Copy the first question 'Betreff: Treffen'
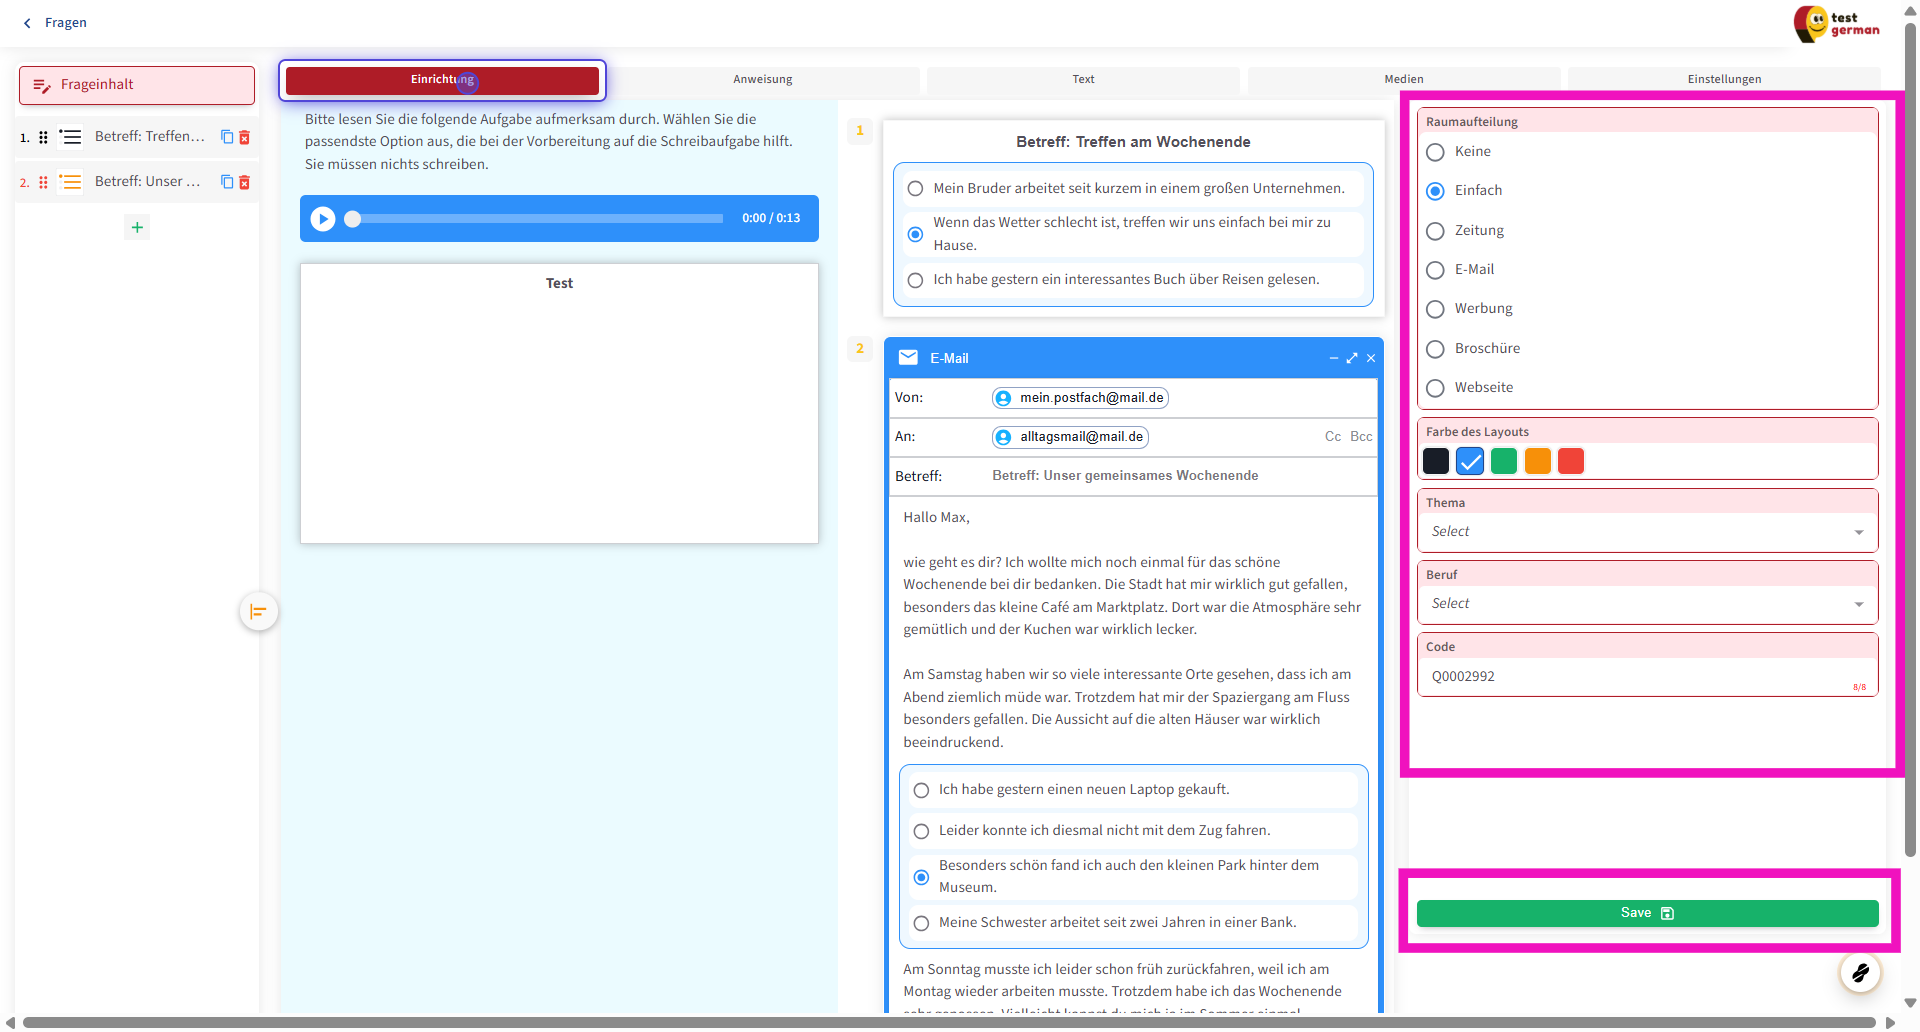 [x=227, y=137]
